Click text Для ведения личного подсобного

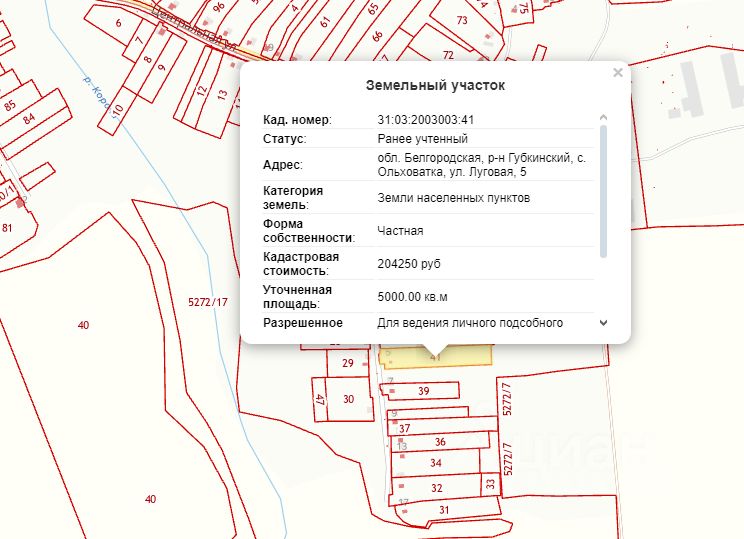[470, 323]
